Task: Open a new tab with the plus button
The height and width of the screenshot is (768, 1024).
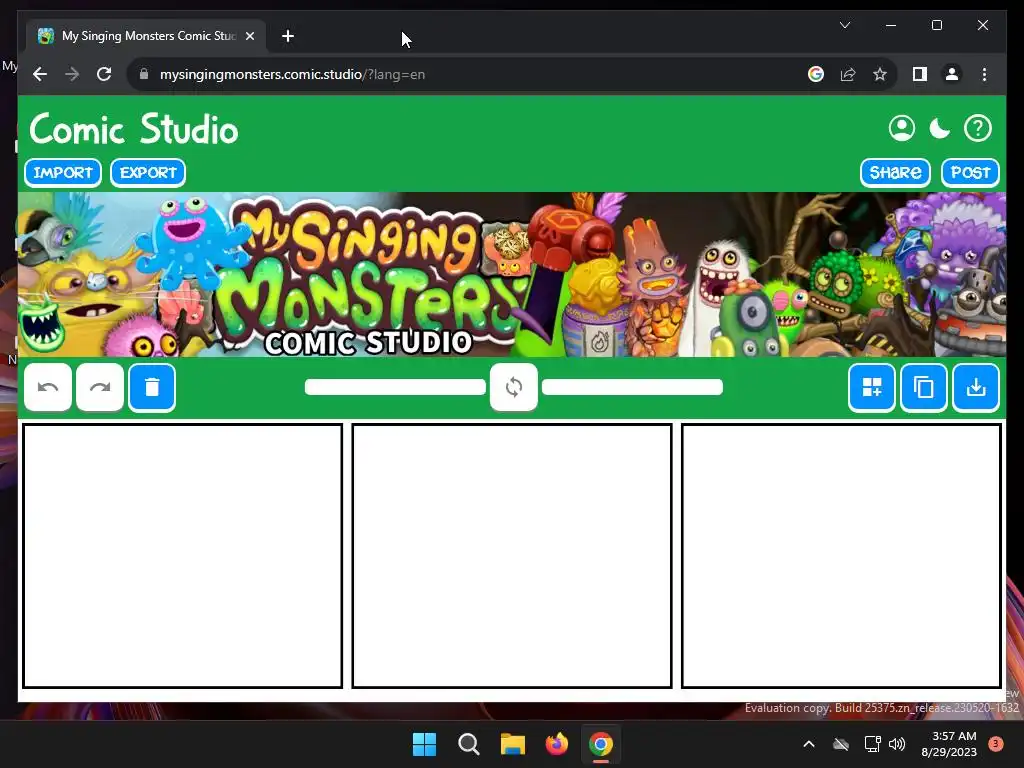Action: 288,36
